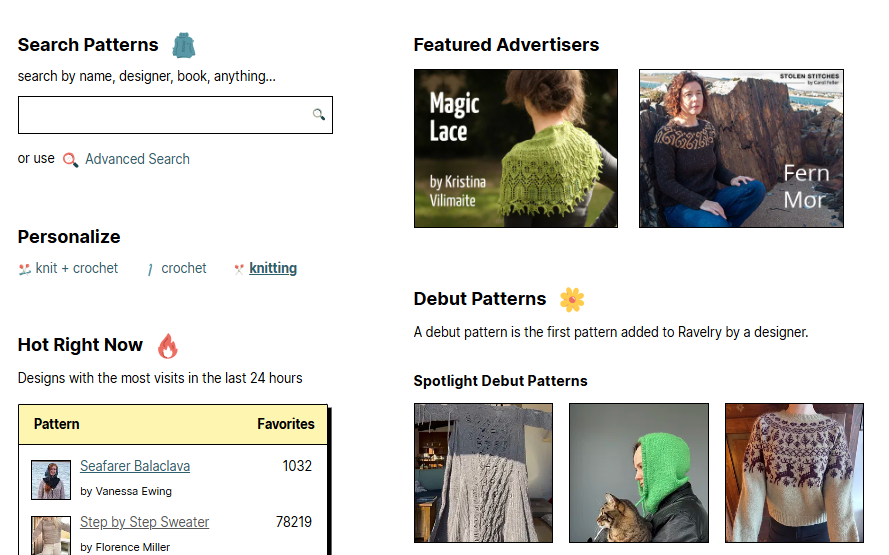Focus the pattern search input field
The width and height of the screenshot is (889, 555).
tap(165, 115)
